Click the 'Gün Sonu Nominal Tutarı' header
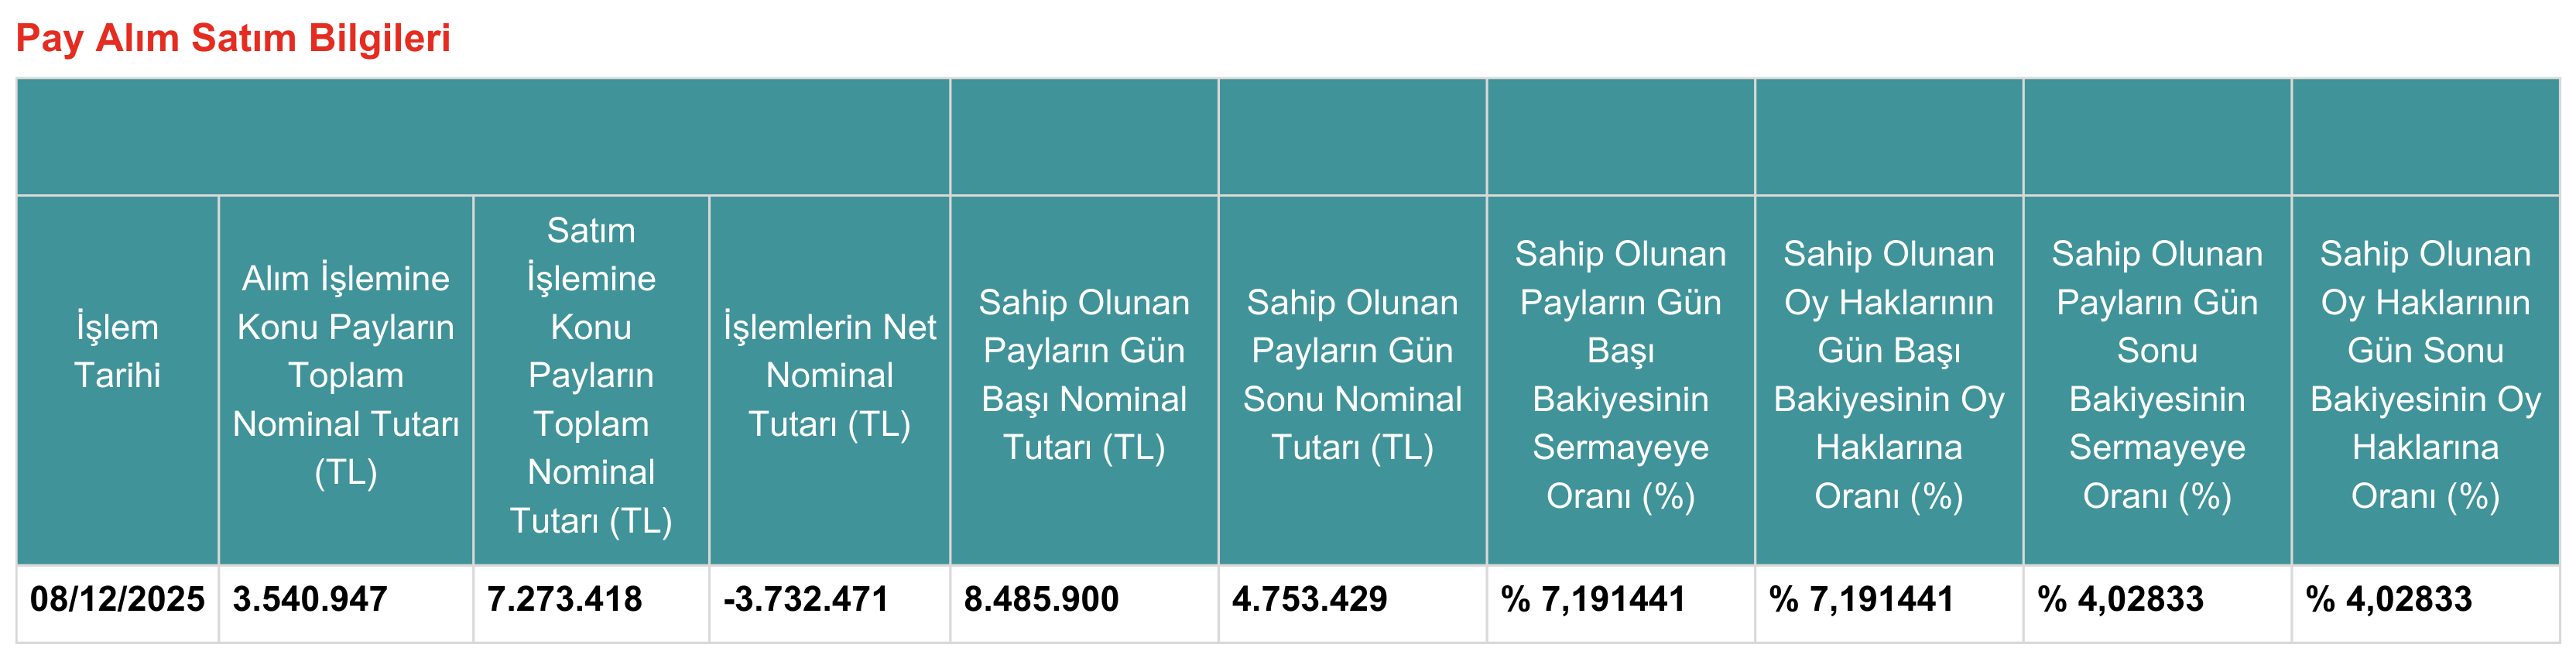 (x=1352, y=375)
